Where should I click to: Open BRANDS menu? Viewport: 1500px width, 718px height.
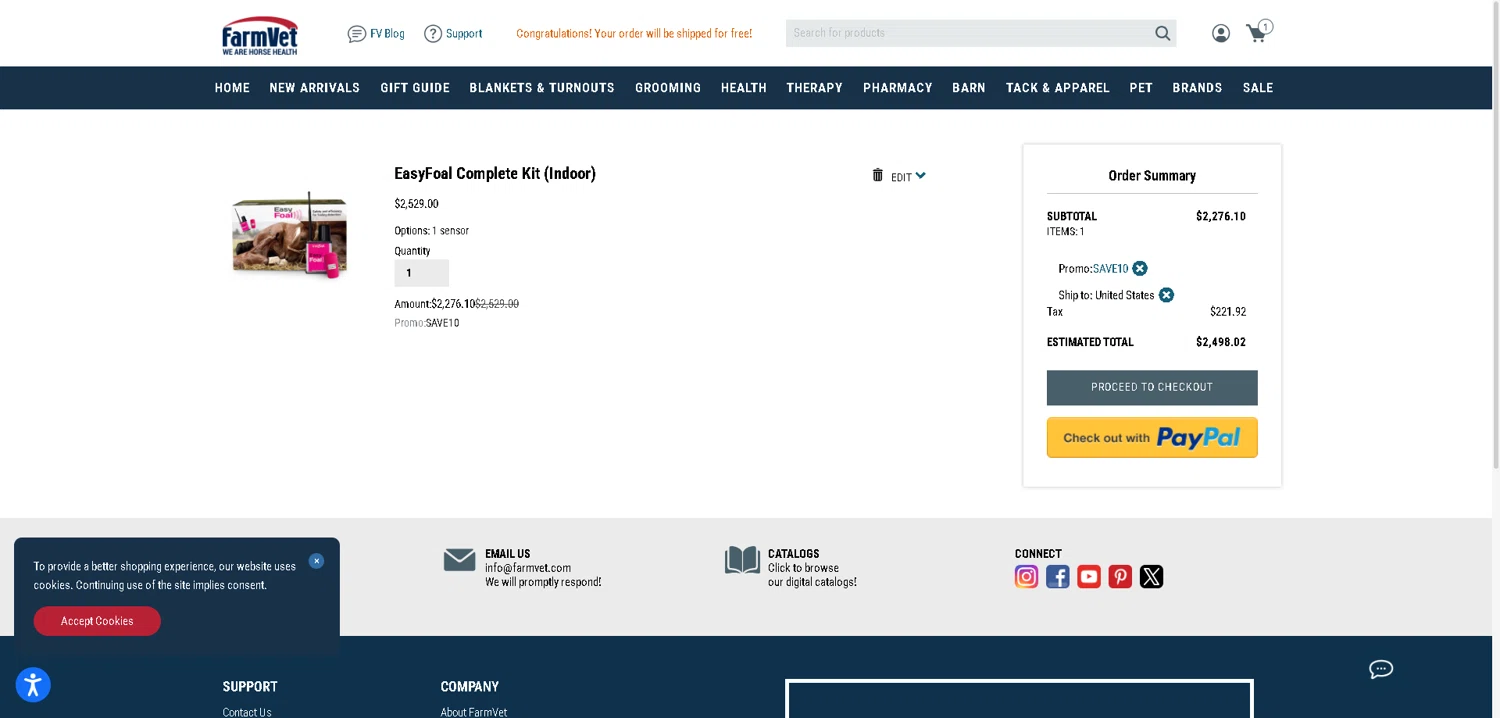coord(1197,88)
